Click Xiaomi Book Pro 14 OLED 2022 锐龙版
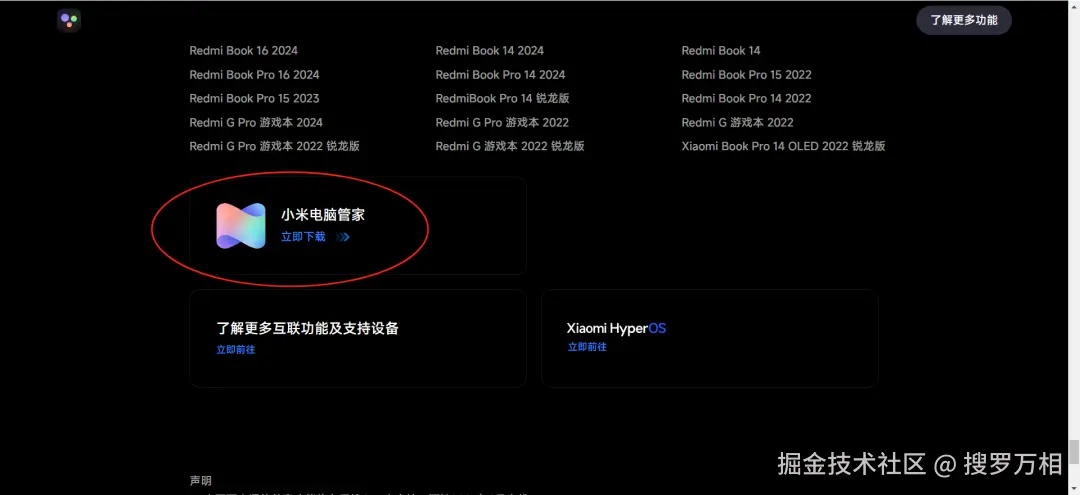The width and height of the screenshot is (1080, 495). click(x=784, y=146)
